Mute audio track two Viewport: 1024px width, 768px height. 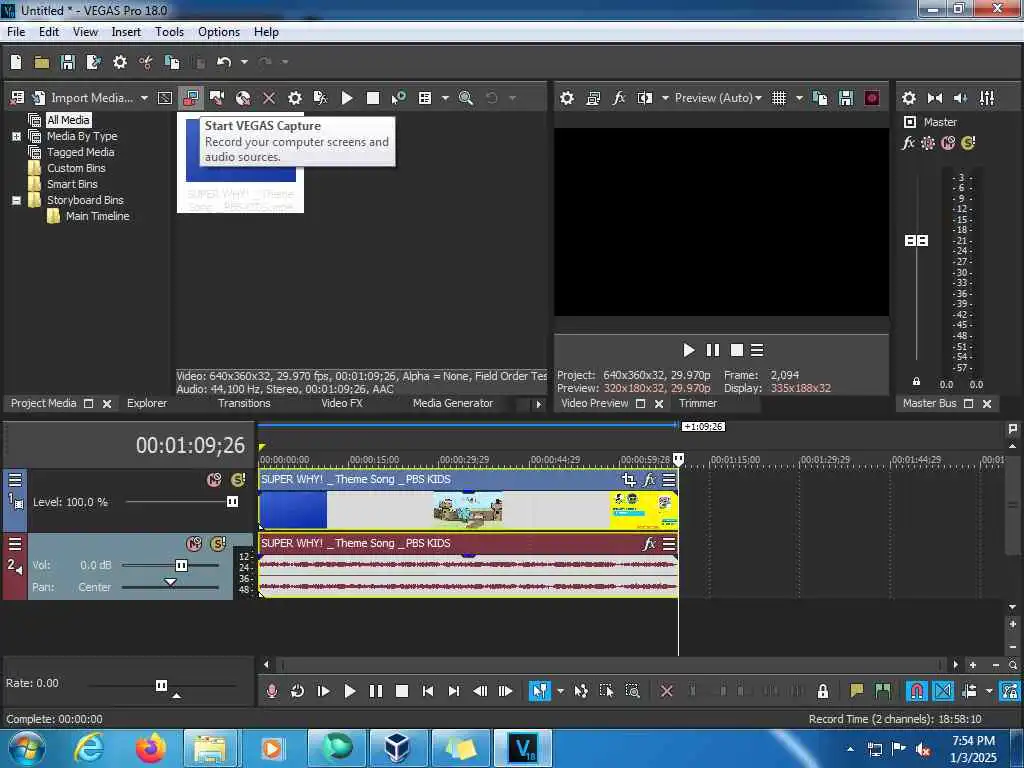coord(194,543)
